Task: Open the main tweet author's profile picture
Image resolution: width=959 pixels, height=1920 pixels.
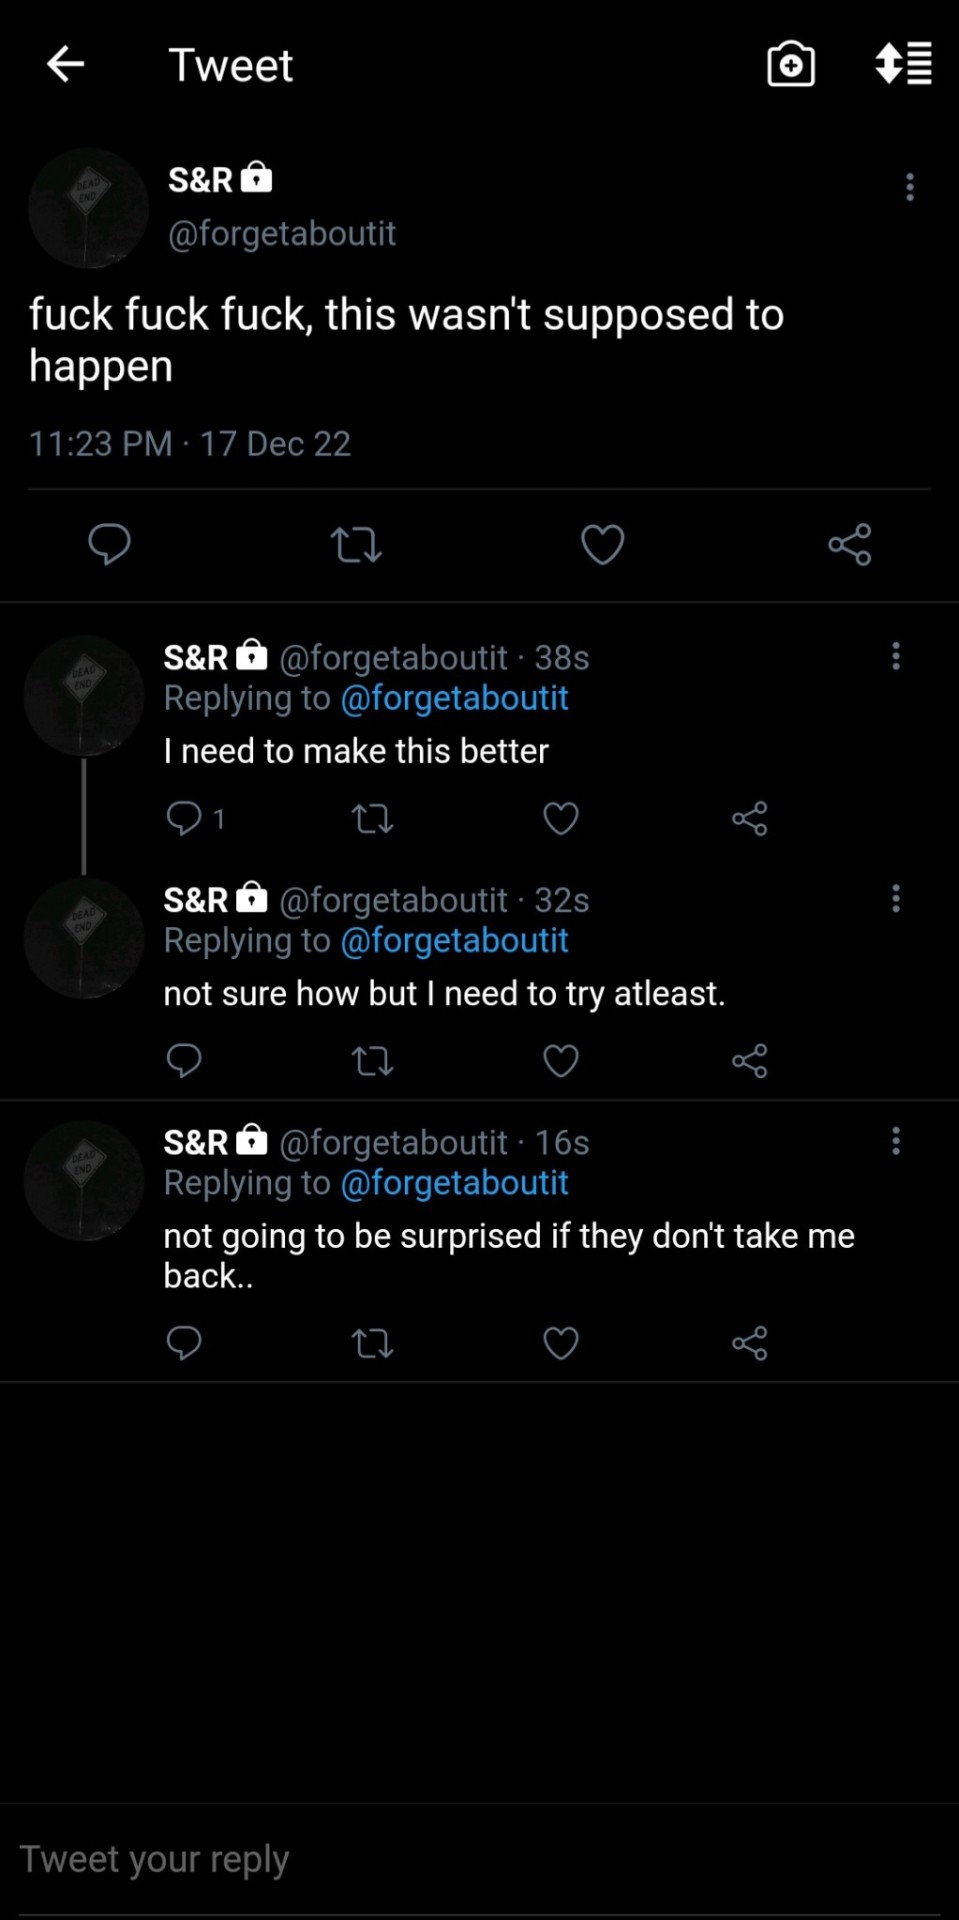Action: [x=88, y=208]
